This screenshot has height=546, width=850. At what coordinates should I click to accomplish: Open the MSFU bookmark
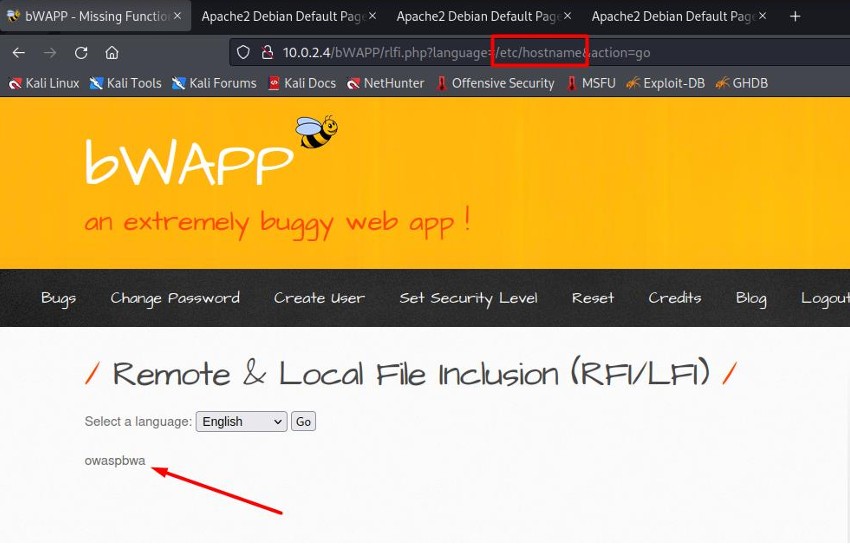pyautogui.click(x=591, y=83)
